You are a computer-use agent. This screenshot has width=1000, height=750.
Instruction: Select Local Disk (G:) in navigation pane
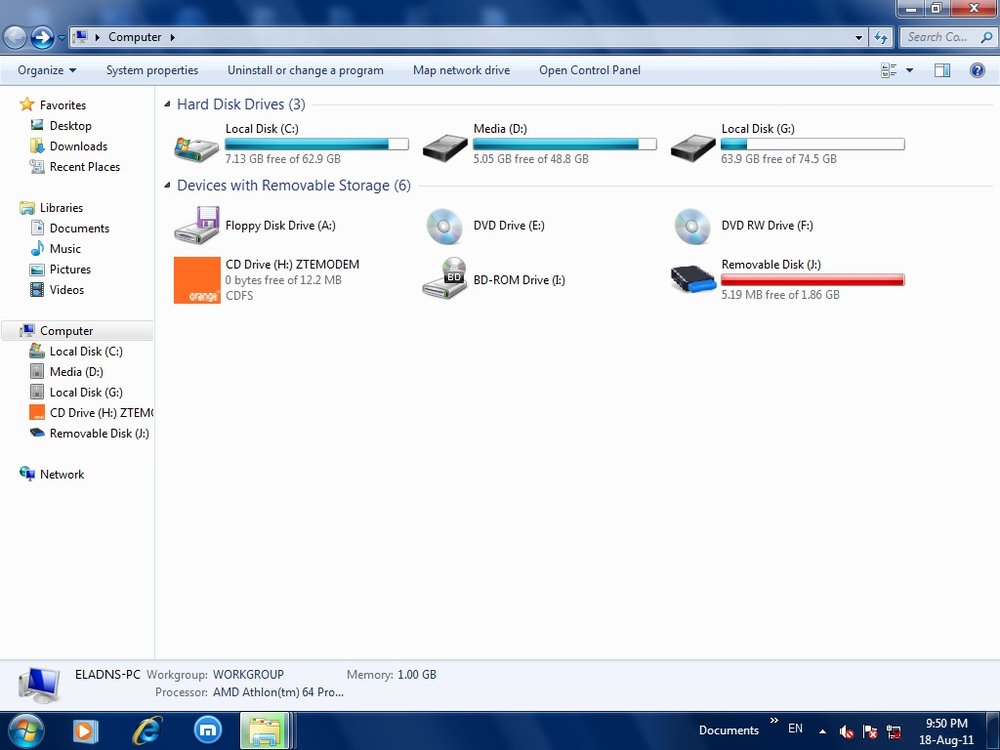click(86, 392)
